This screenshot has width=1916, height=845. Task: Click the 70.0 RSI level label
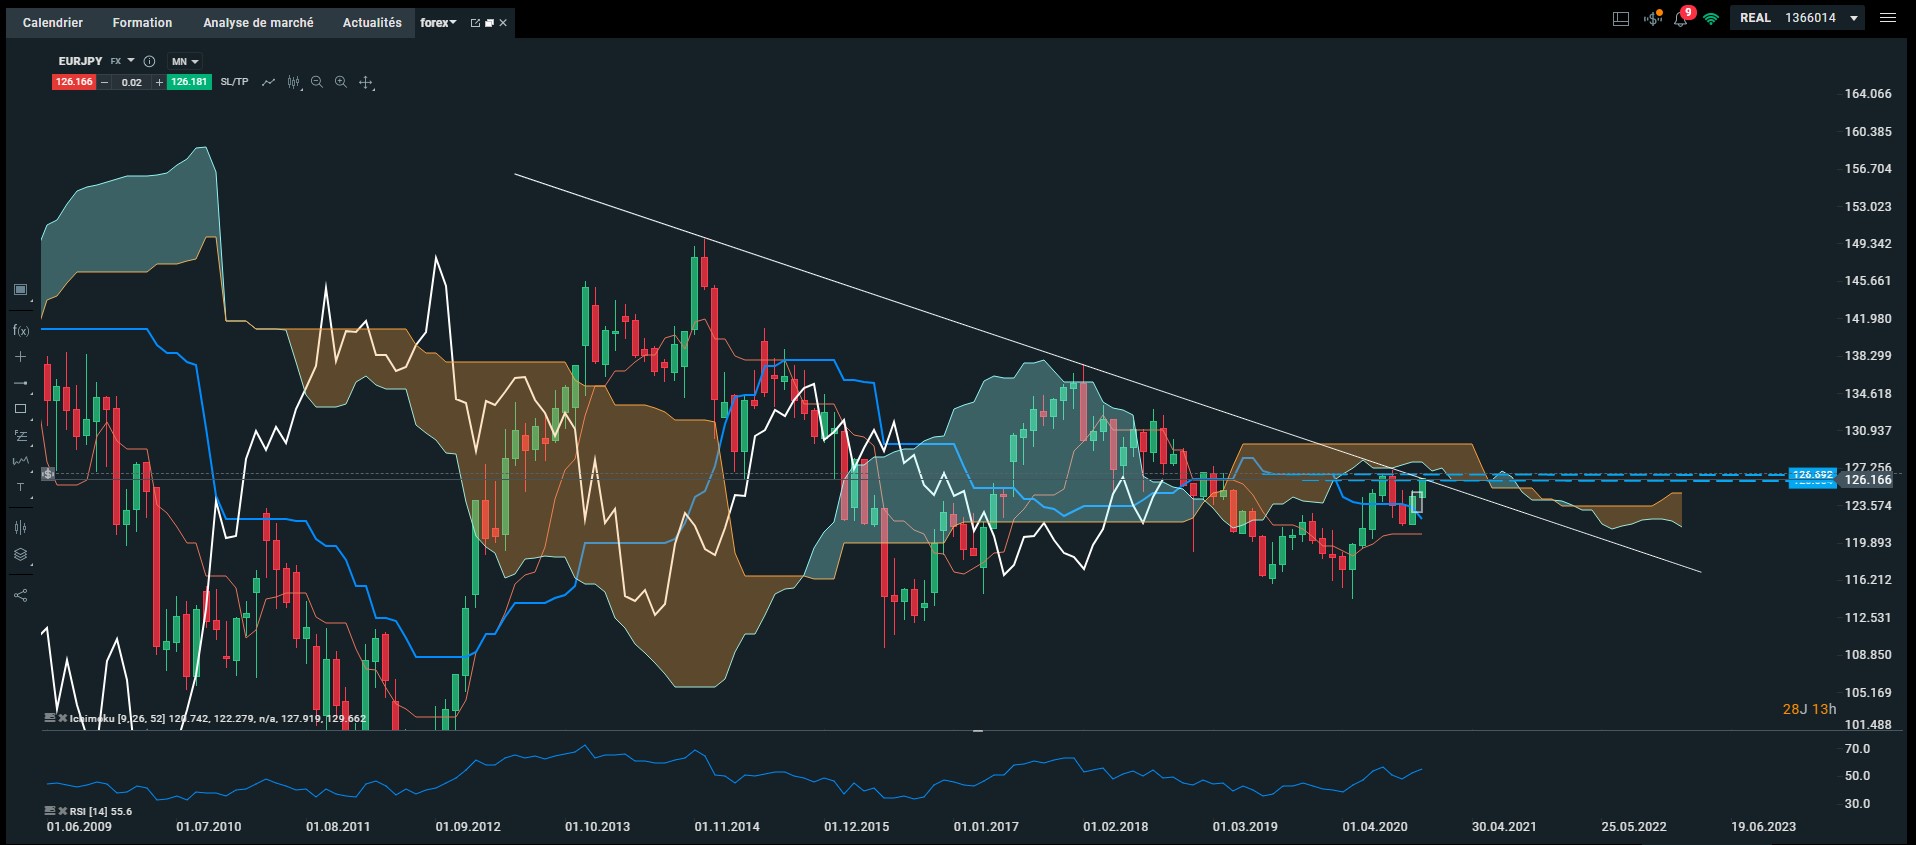click(1857, 749)
